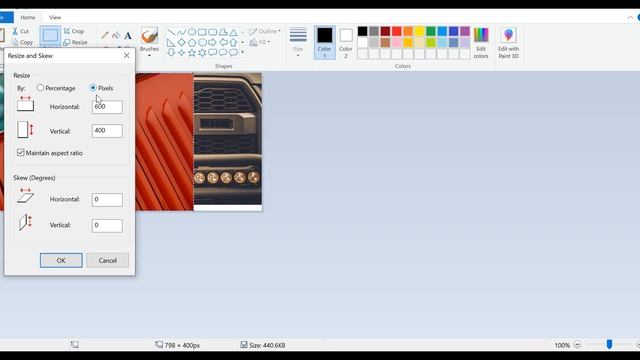Click OK in Resize and Skew

[x=61, y=260]
